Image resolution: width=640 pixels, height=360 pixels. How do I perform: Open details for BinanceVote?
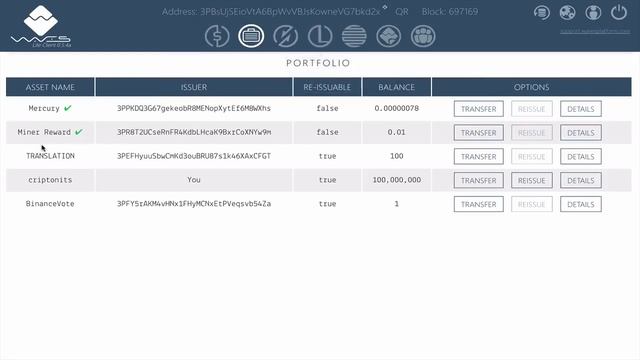pos(580,204)
